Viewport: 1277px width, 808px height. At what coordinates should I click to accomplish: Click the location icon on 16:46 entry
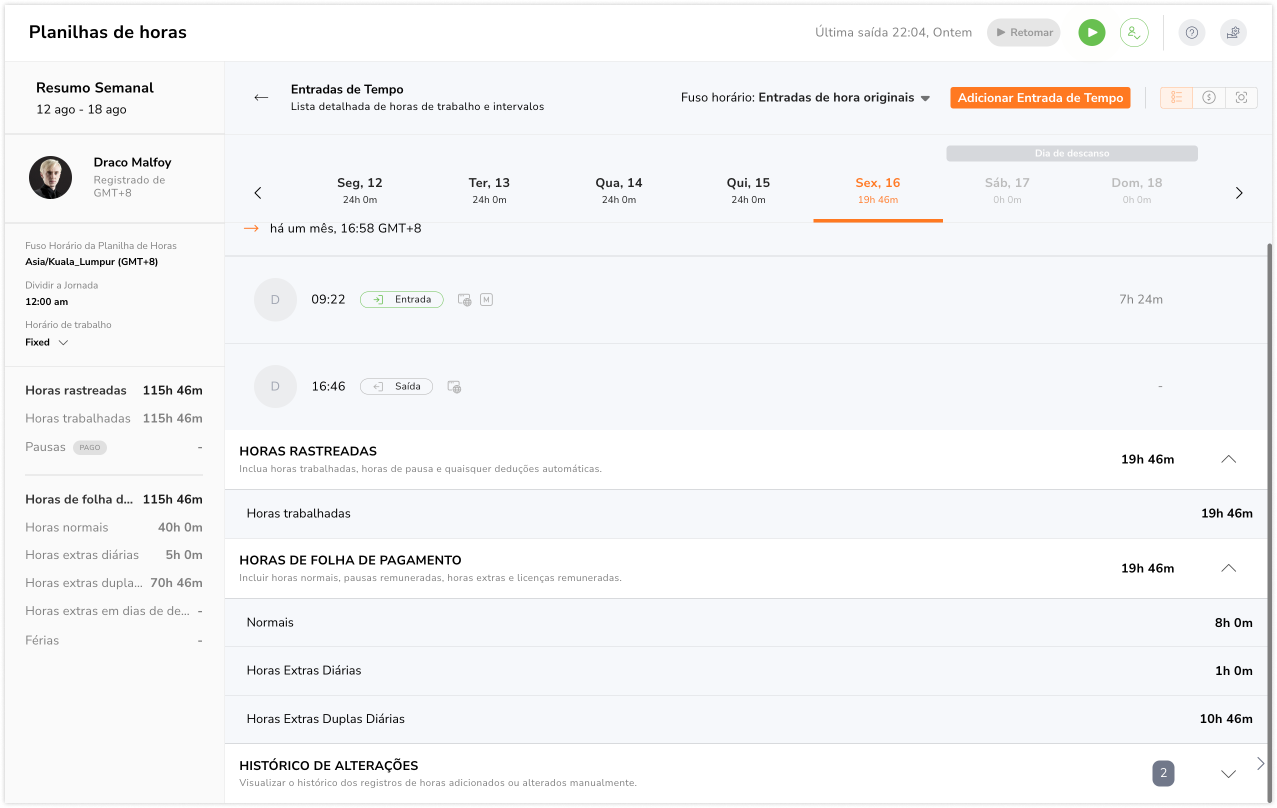(x=455, y=386)
